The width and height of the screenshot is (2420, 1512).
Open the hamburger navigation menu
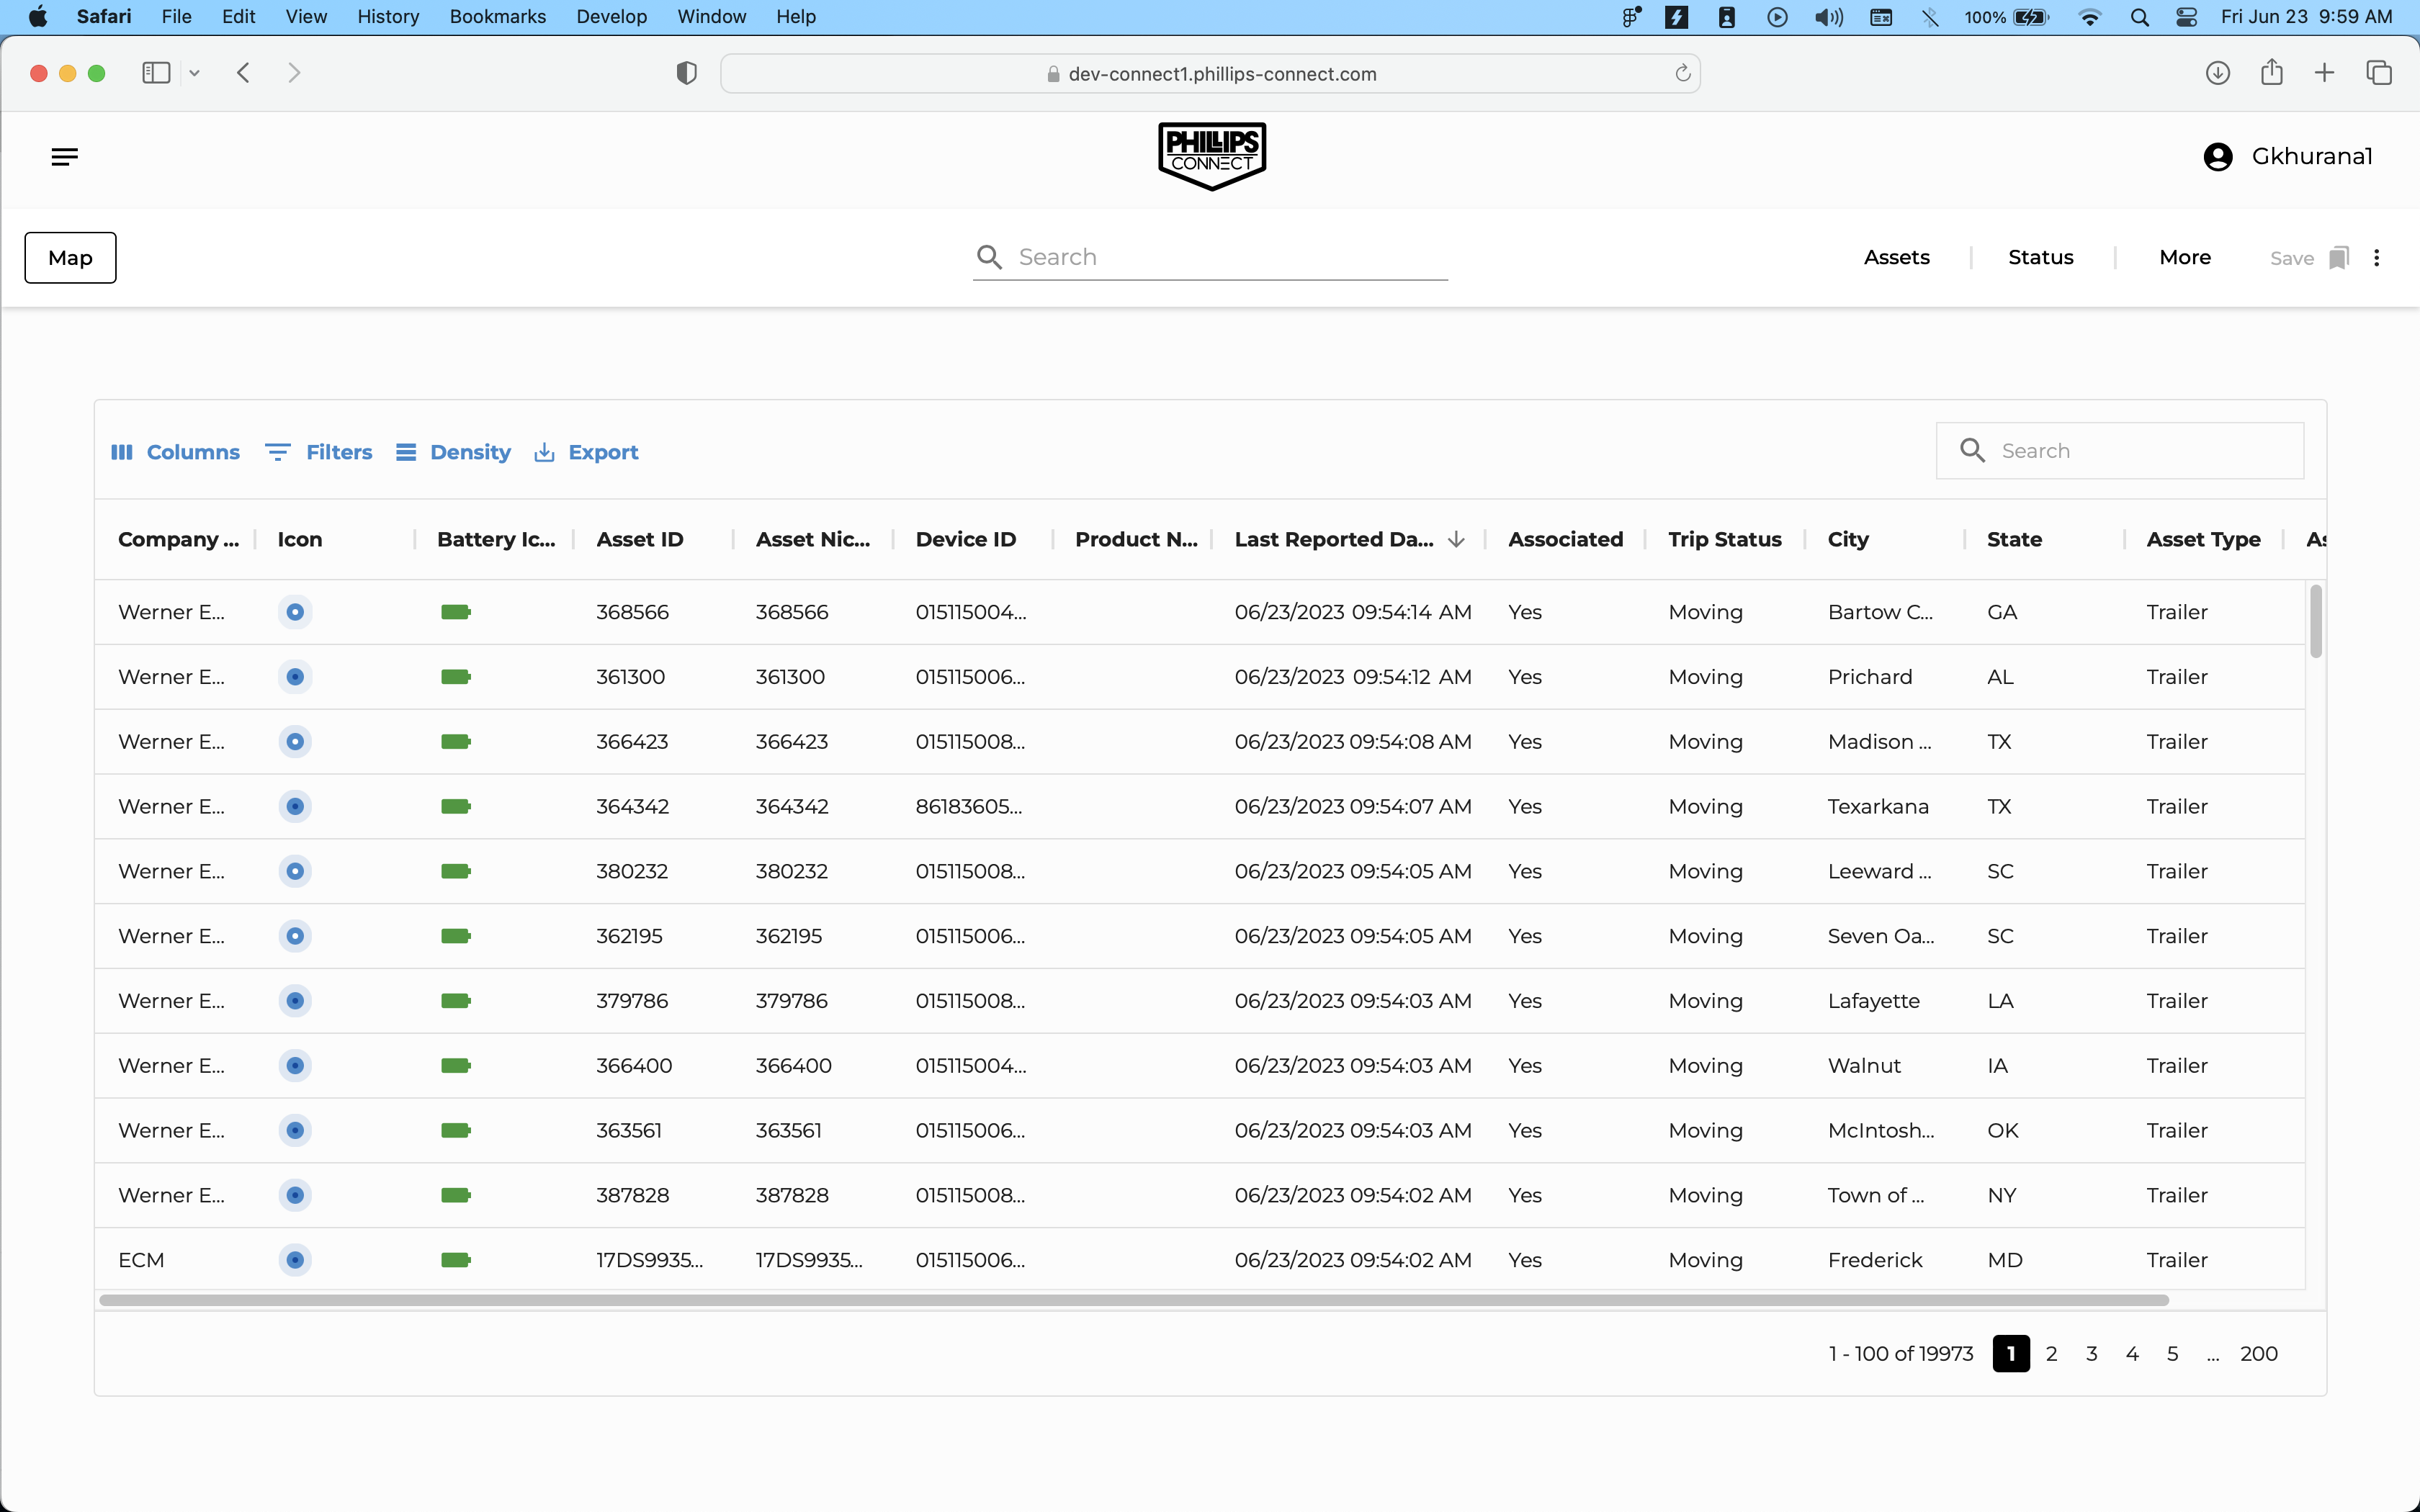65,157
